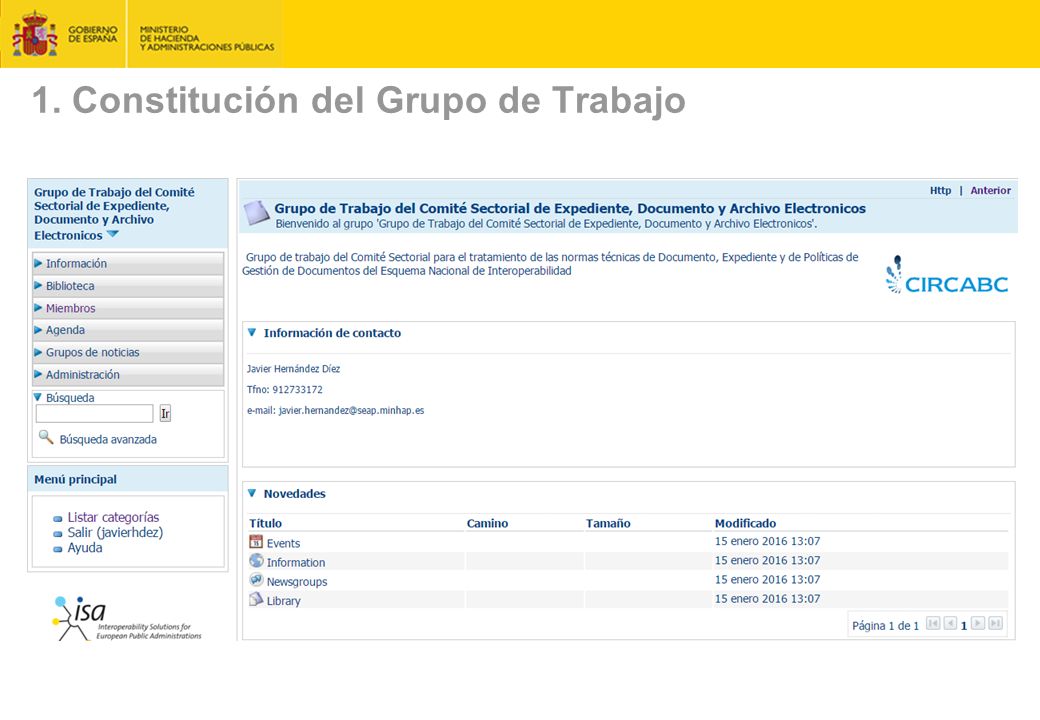Collapse the Novedades panel
The width and height of the screenshot is (1040, 720).
(252, 493)
